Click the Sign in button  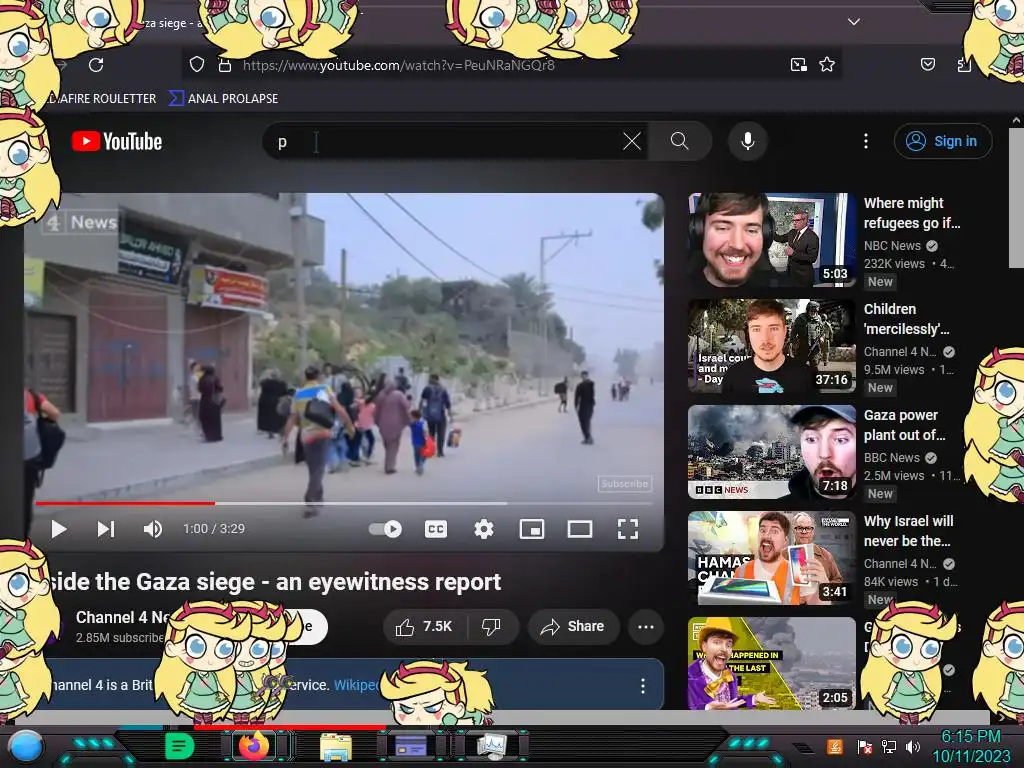942,141
